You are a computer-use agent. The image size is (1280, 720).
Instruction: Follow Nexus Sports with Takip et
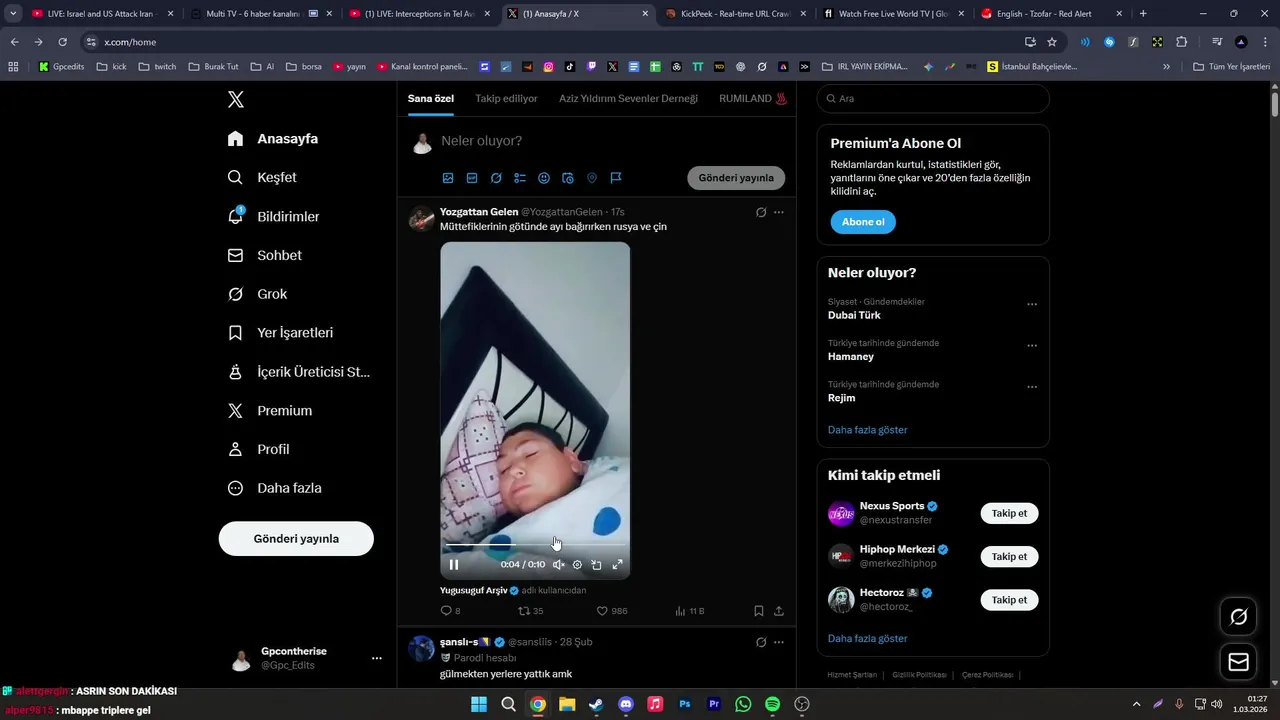(x=1009, y=513)
